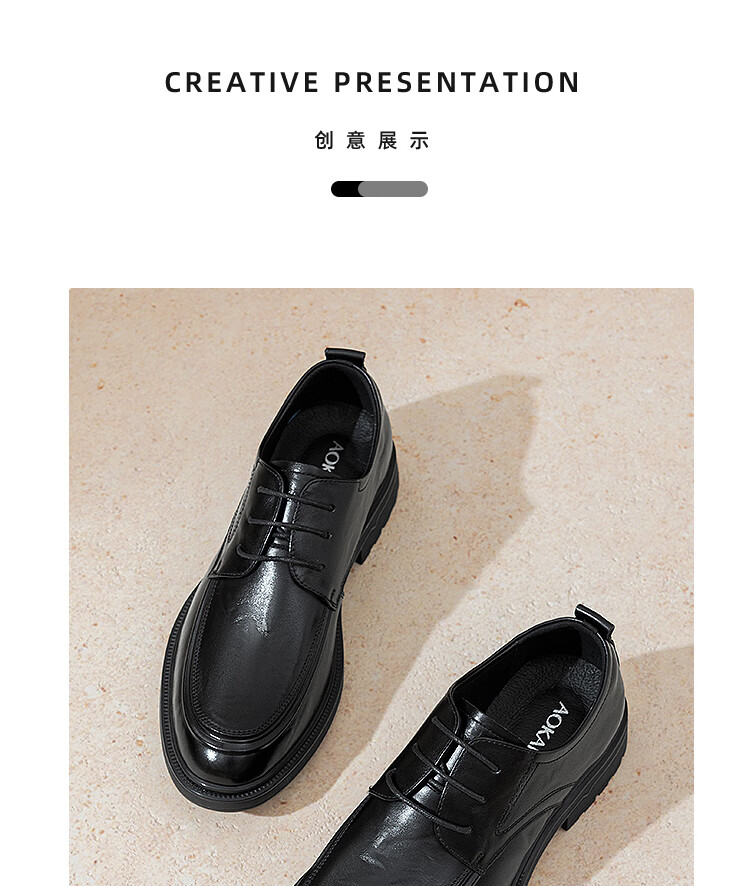The image size is (750, 886).
Task: Click the 创 character in the subtitle
Action: click(x=324, y=140)
